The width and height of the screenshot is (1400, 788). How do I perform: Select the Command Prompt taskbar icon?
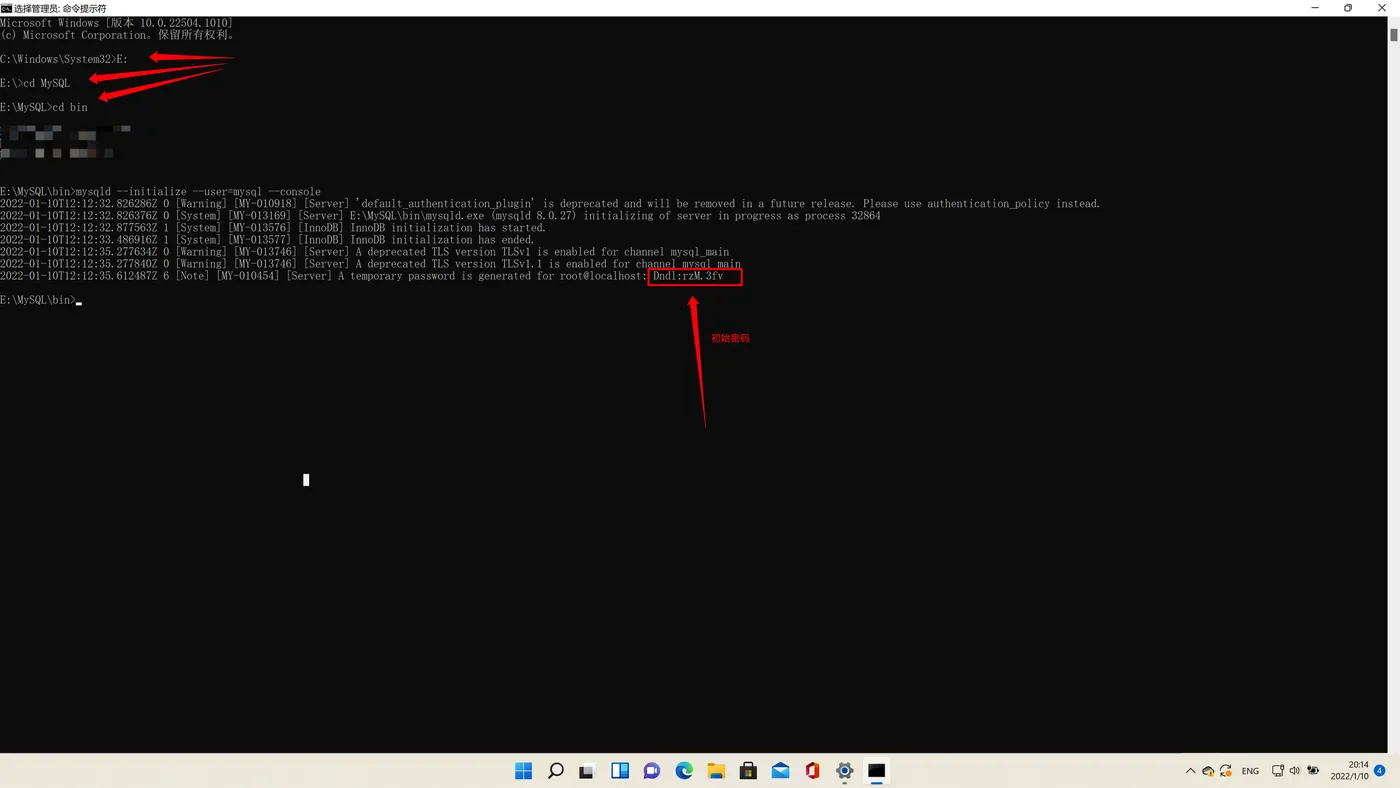tap(877, 771)
